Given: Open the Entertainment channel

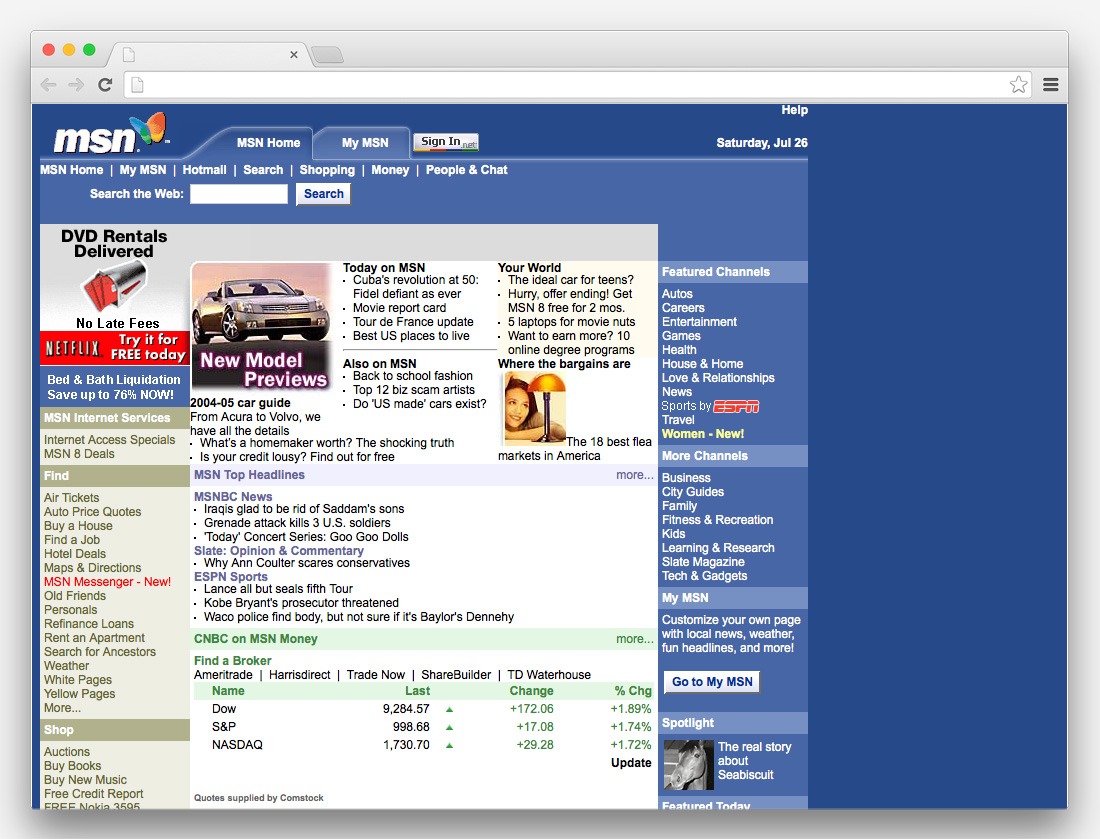Looking at the screenshot, I should (x=699, y=322).
